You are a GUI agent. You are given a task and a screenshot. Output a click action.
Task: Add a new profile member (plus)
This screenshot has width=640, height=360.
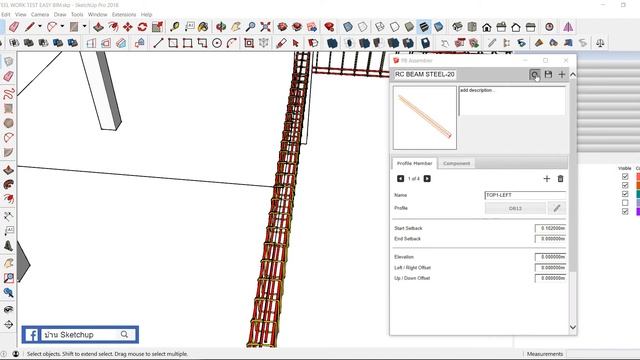(x=547, y=179)
